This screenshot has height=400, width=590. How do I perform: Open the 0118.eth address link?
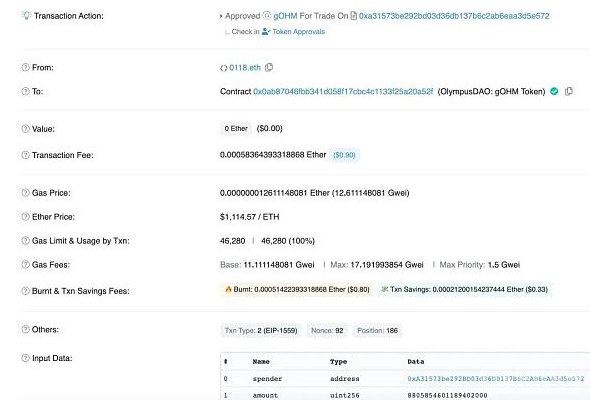pos(245,67)
